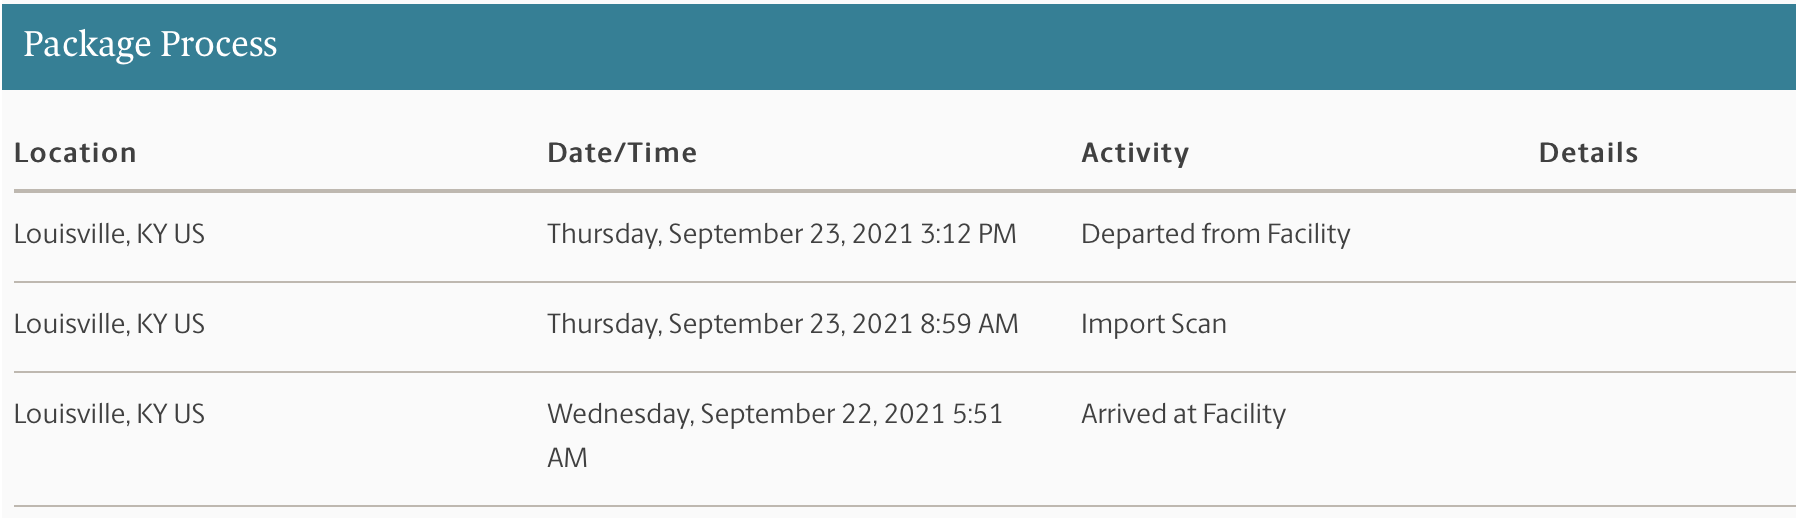This screenshot has height=518, width=1796.
Task: Click the Details column header
Action: click(x=1588, y=153)
